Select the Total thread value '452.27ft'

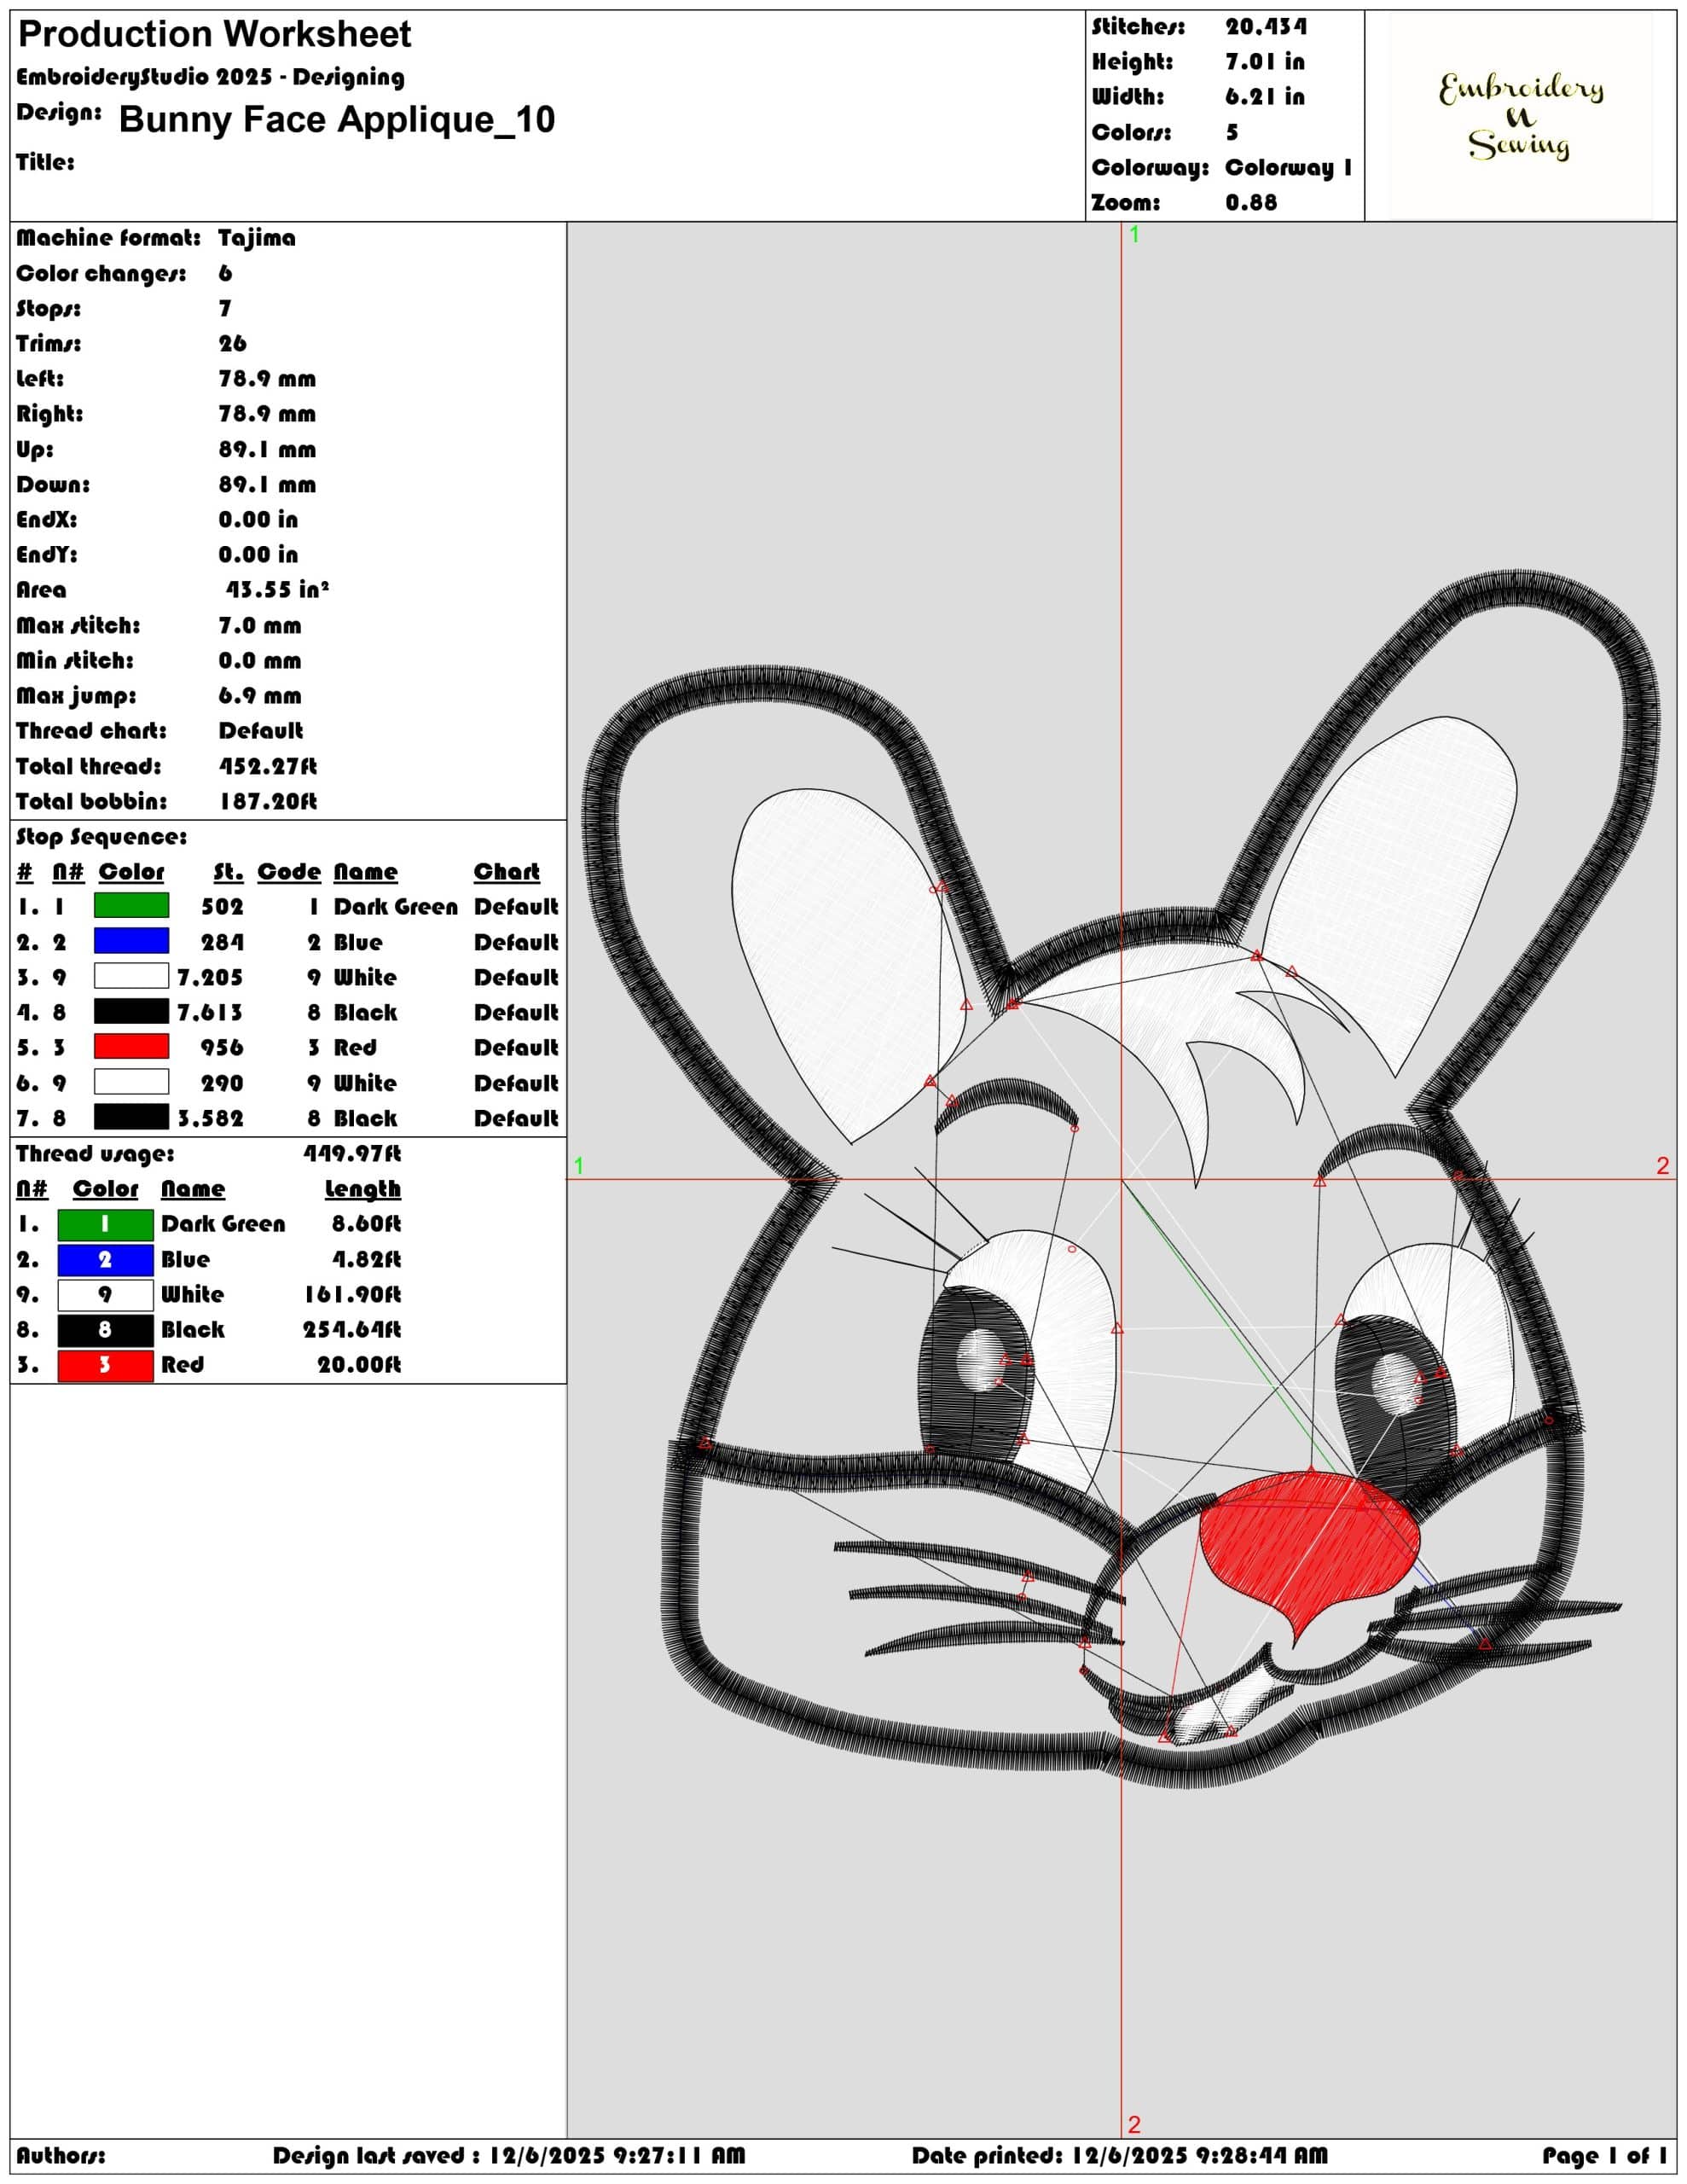tap(268, 767)
